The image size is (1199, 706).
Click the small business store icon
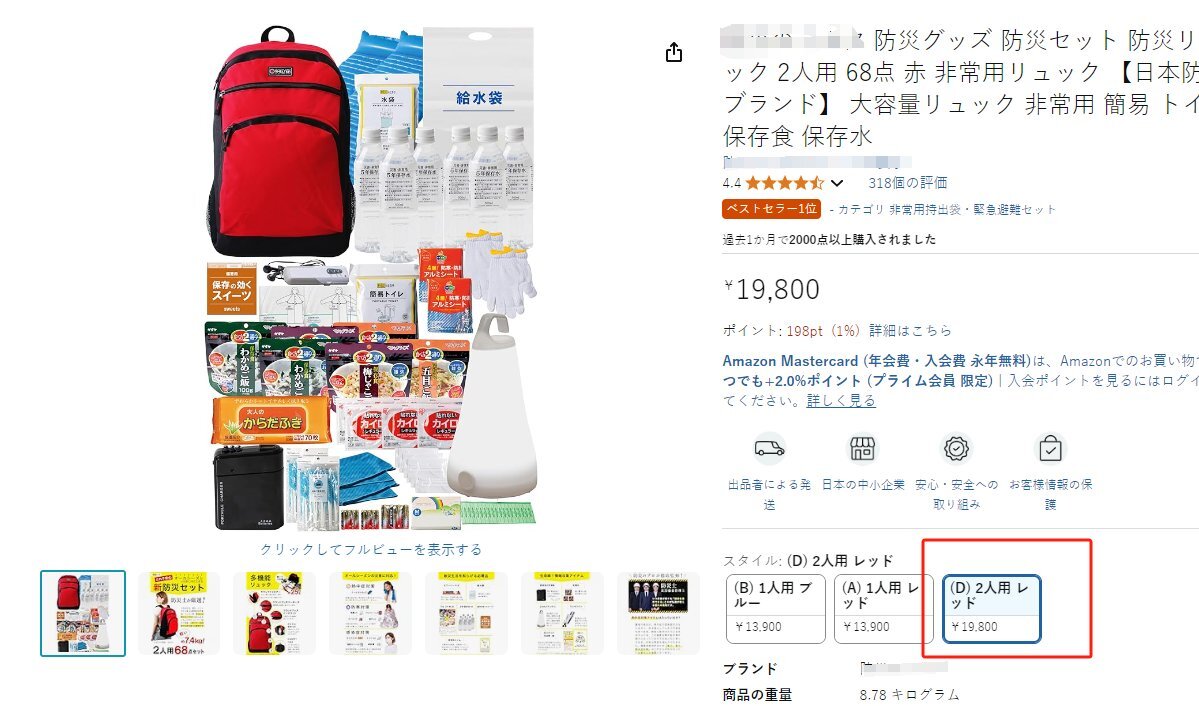pos(863,449)
